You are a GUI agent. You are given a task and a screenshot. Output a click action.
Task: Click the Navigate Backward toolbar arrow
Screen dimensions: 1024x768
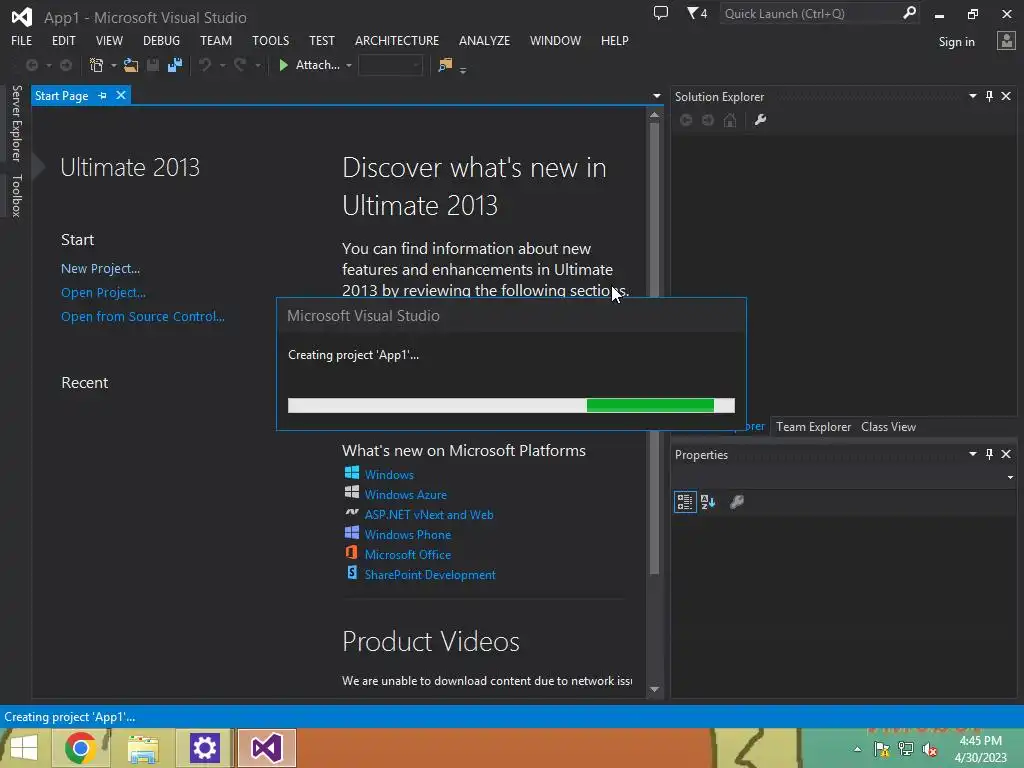(31, 65)
